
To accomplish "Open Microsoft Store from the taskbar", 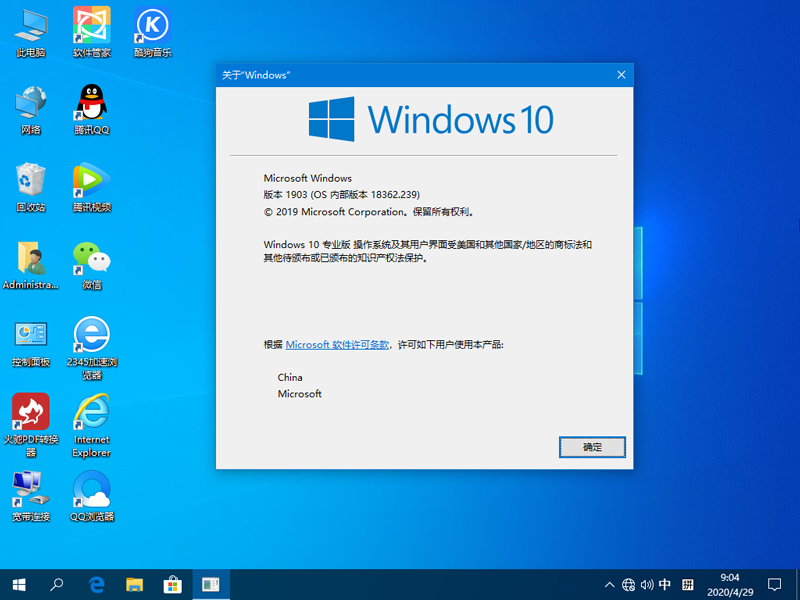I will click(x=173, y=585).
